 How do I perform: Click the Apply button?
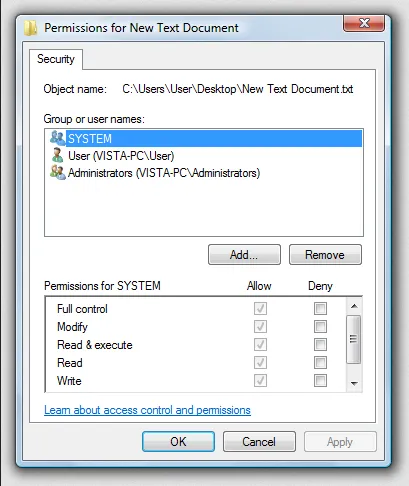coord(340,442)
